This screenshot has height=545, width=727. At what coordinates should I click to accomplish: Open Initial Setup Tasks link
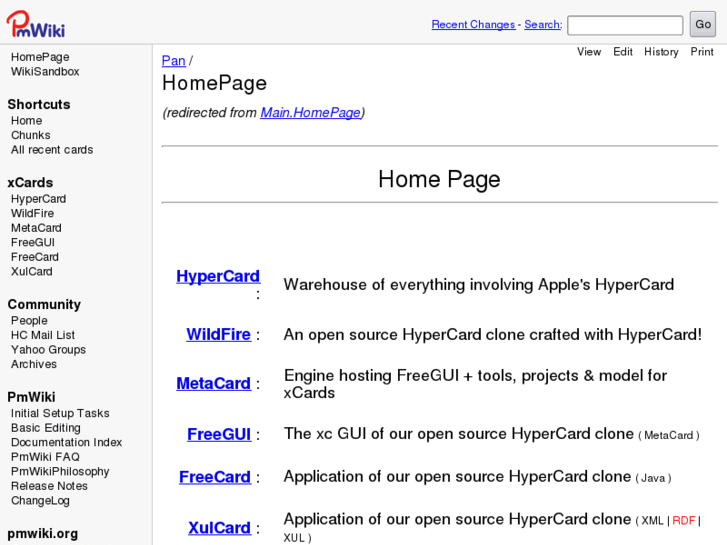[60, 413]
